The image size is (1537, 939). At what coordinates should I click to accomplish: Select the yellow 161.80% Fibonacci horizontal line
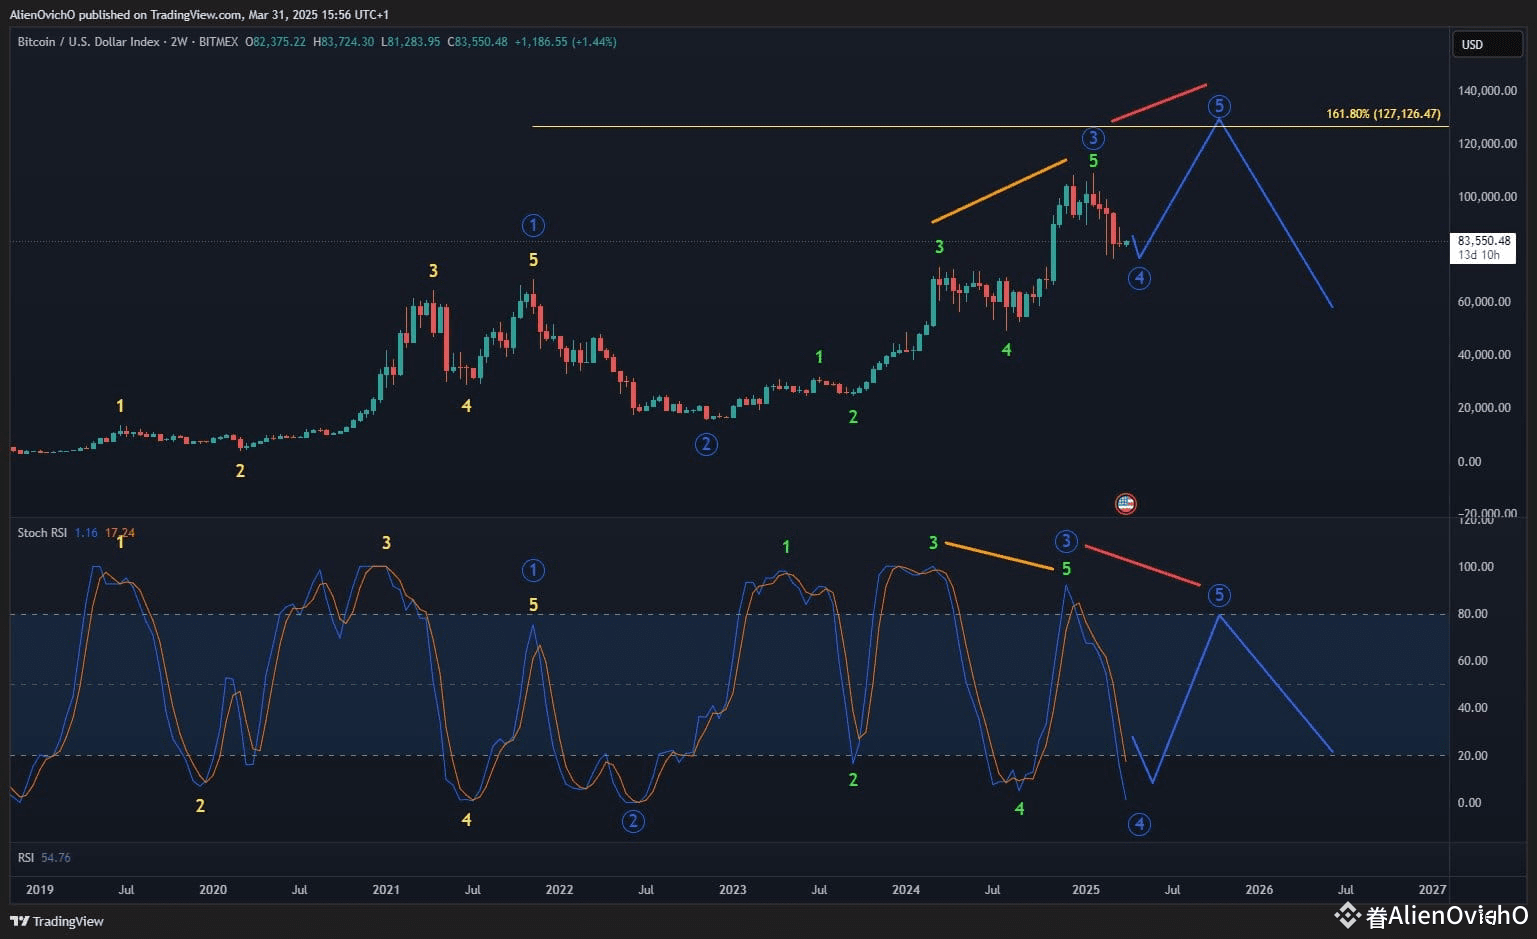coord(989,127)
